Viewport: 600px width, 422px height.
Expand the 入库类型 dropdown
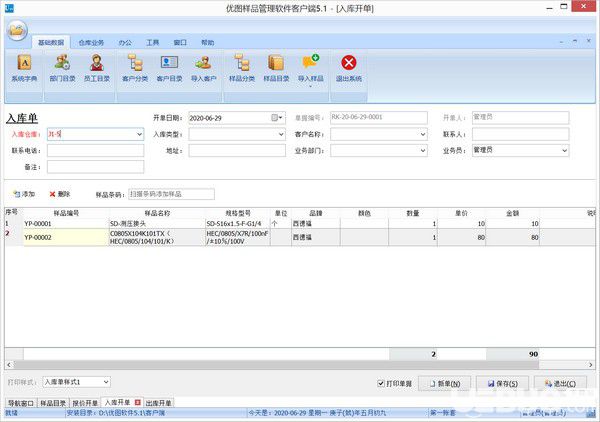coord(281,134)
